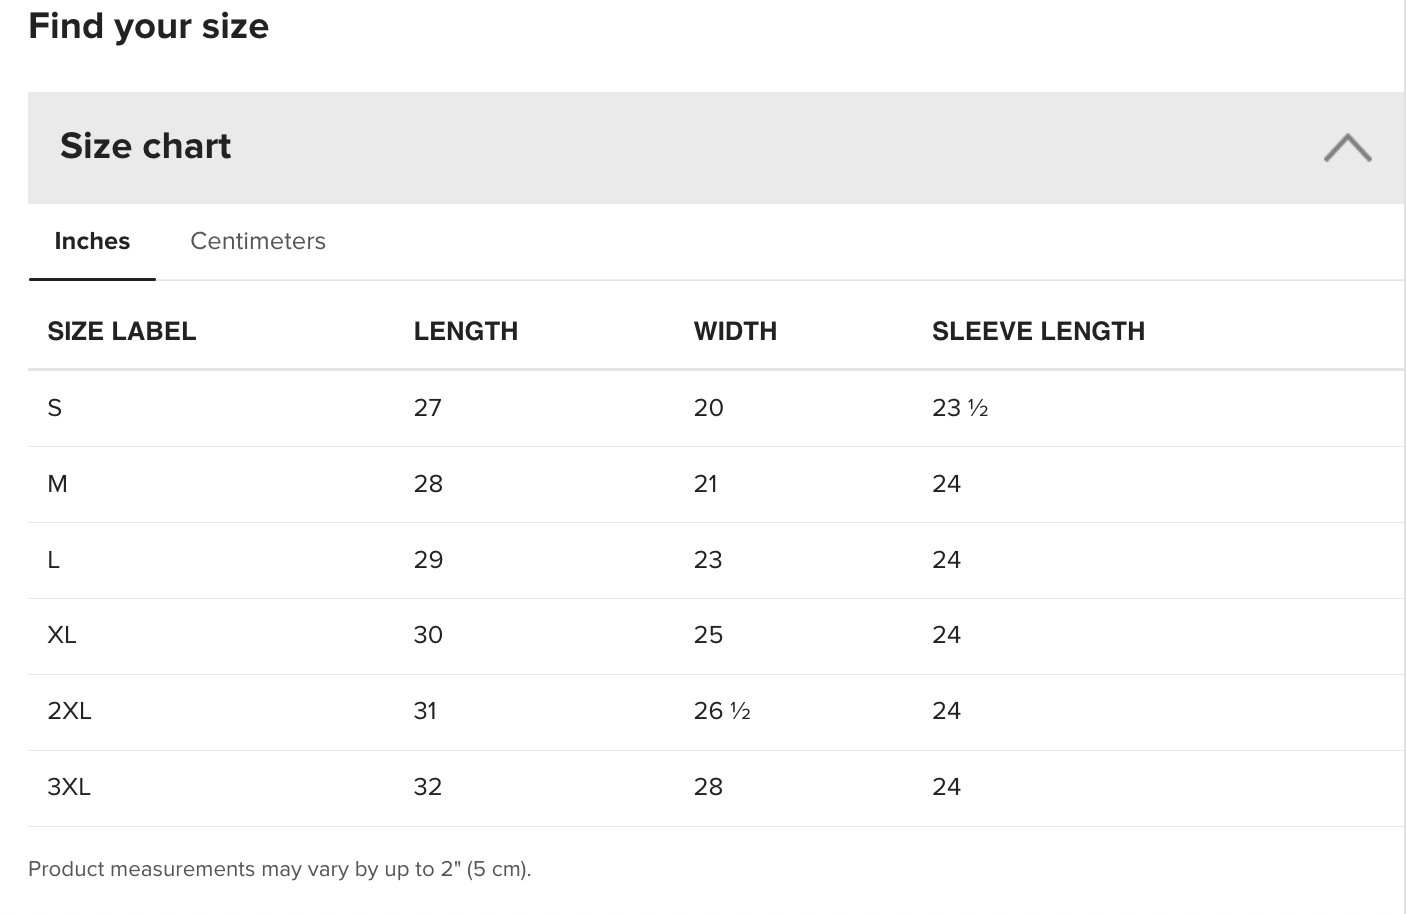Click the 23 ½ sleeve length value
The image size is (1406, 914).
[x=960, y=408]
